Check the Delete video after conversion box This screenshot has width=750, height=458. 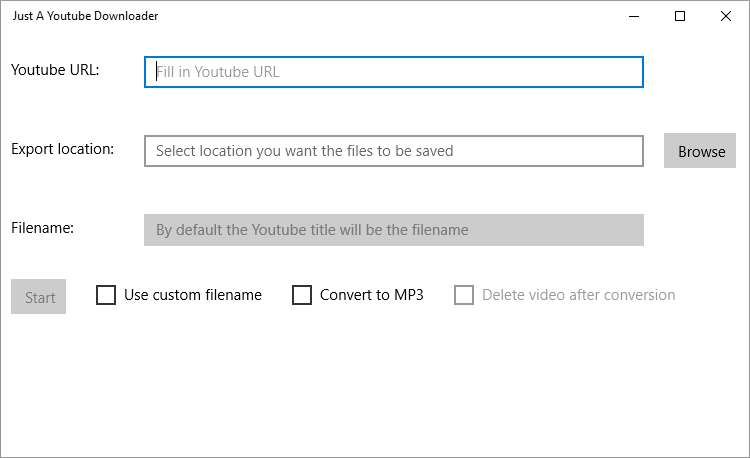tap(464, 295)
